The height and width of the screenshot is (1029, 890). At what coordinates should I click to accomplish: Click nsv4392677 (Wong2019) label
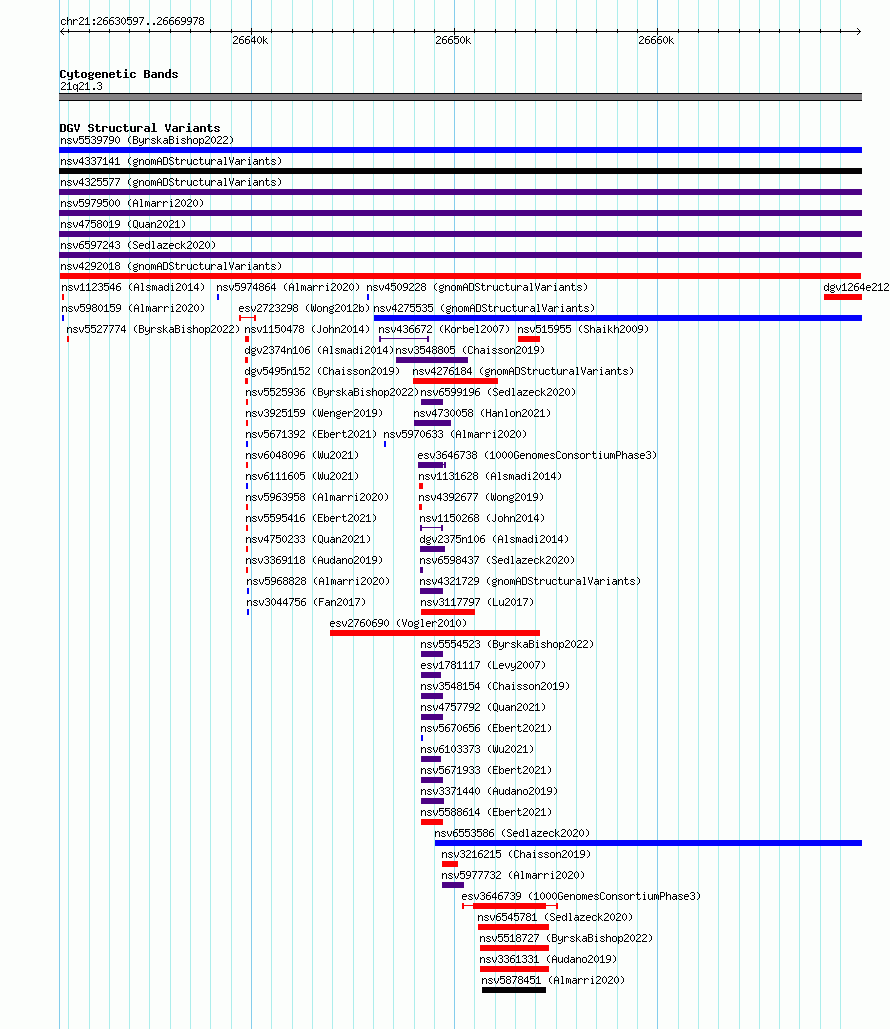tap(481, 497)
